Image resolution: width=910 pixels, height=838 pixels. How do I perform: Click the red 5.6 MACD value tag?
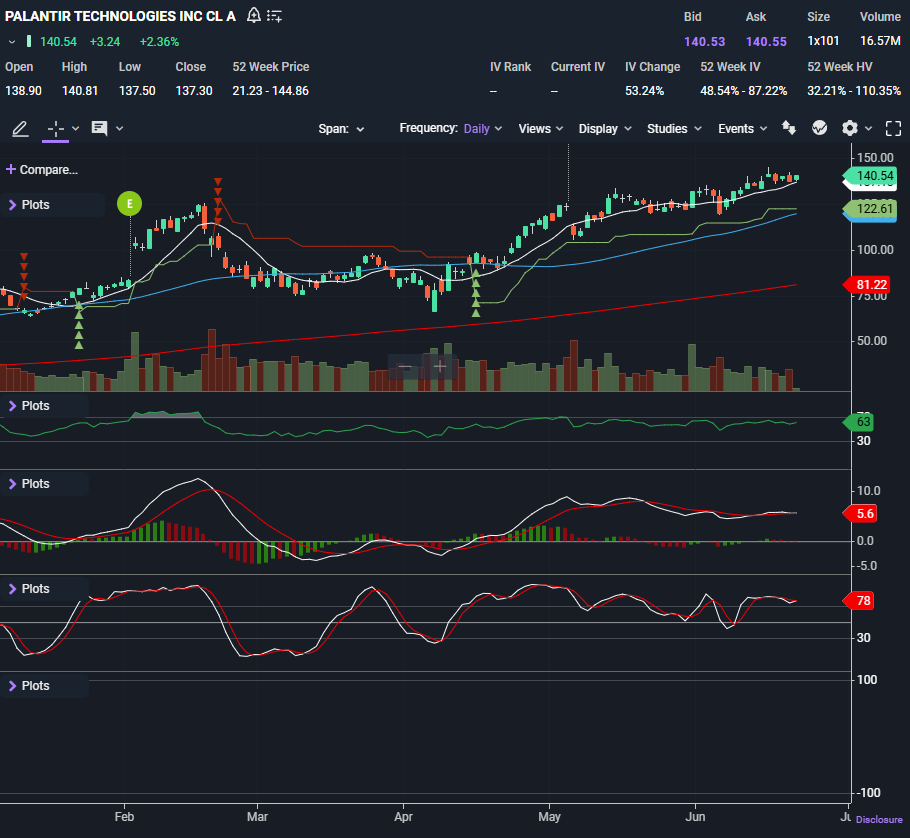(x=861, y=514)
